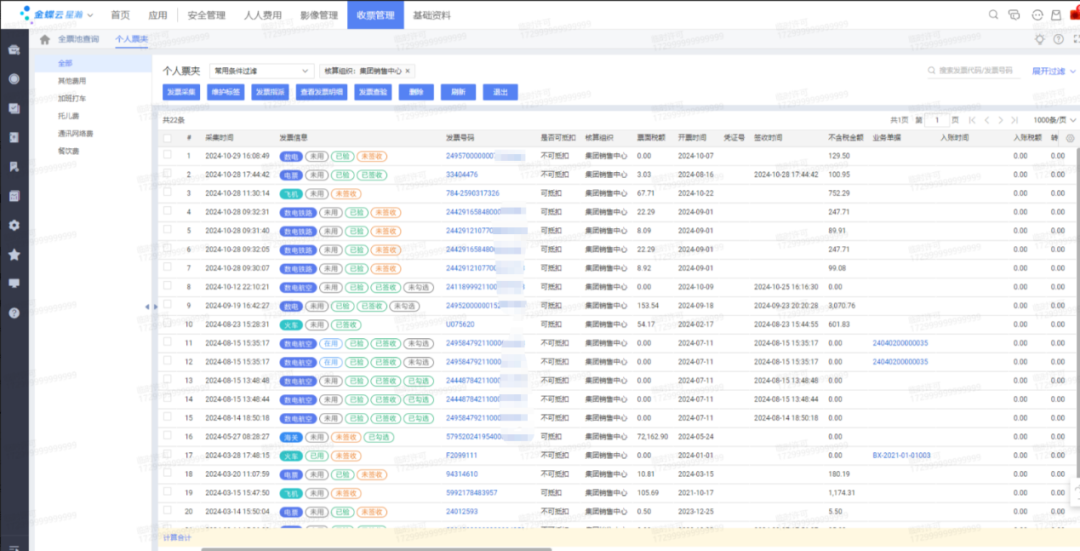Open business document link BX-2021-01-01003
The width and height of the screenshot is (1080, 551).
click(902, 455)
